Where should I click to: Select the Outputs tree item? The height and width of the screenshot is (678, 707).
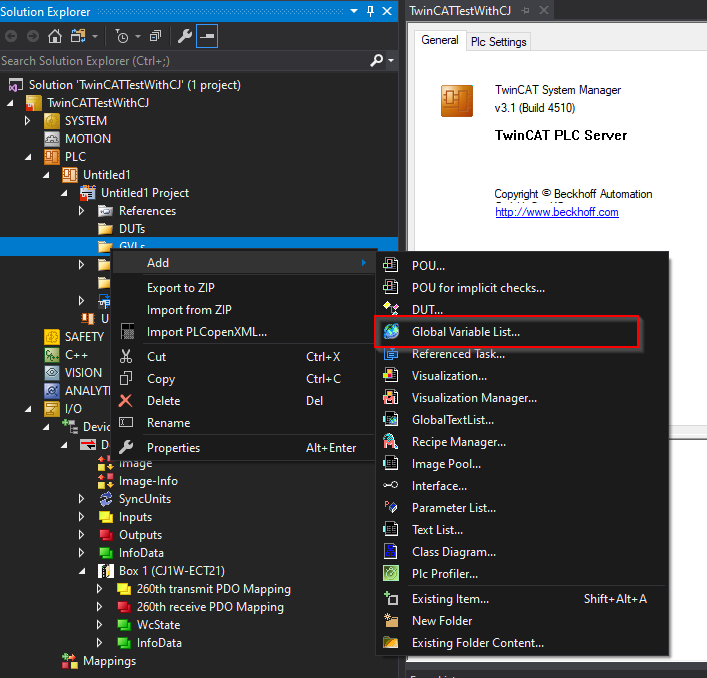coord(140,535)
